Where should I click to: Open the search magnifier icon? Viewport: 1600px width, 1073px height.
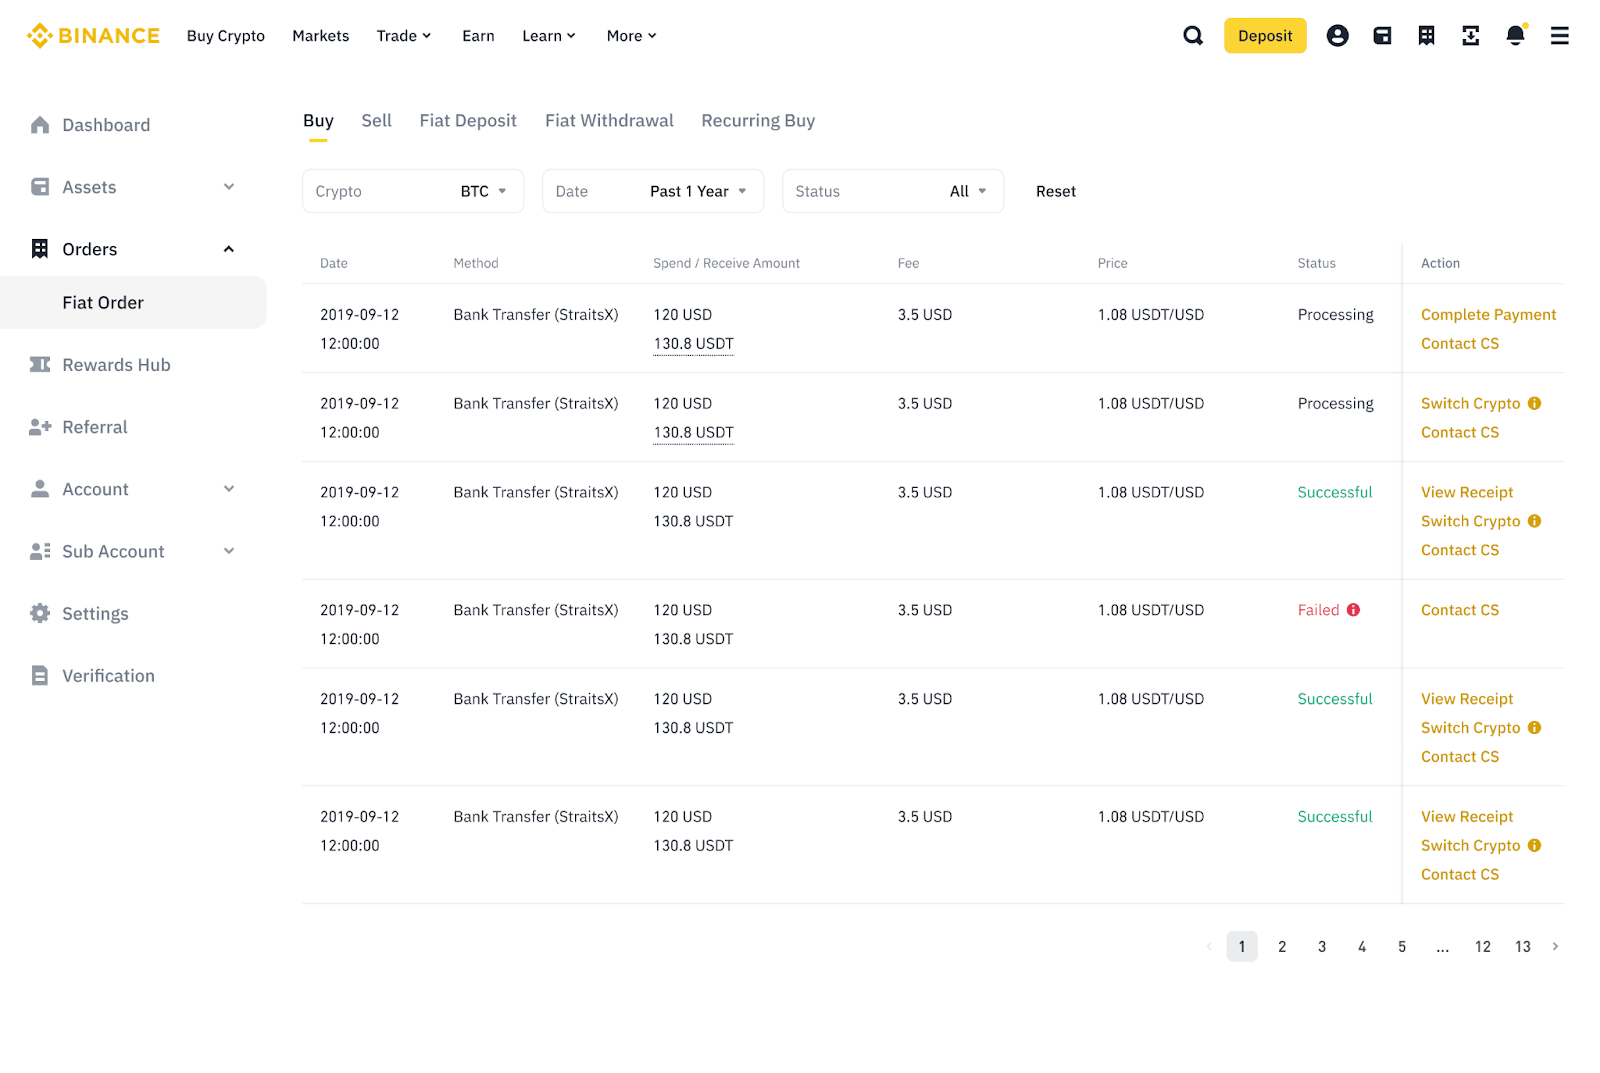click(1193, 36)
